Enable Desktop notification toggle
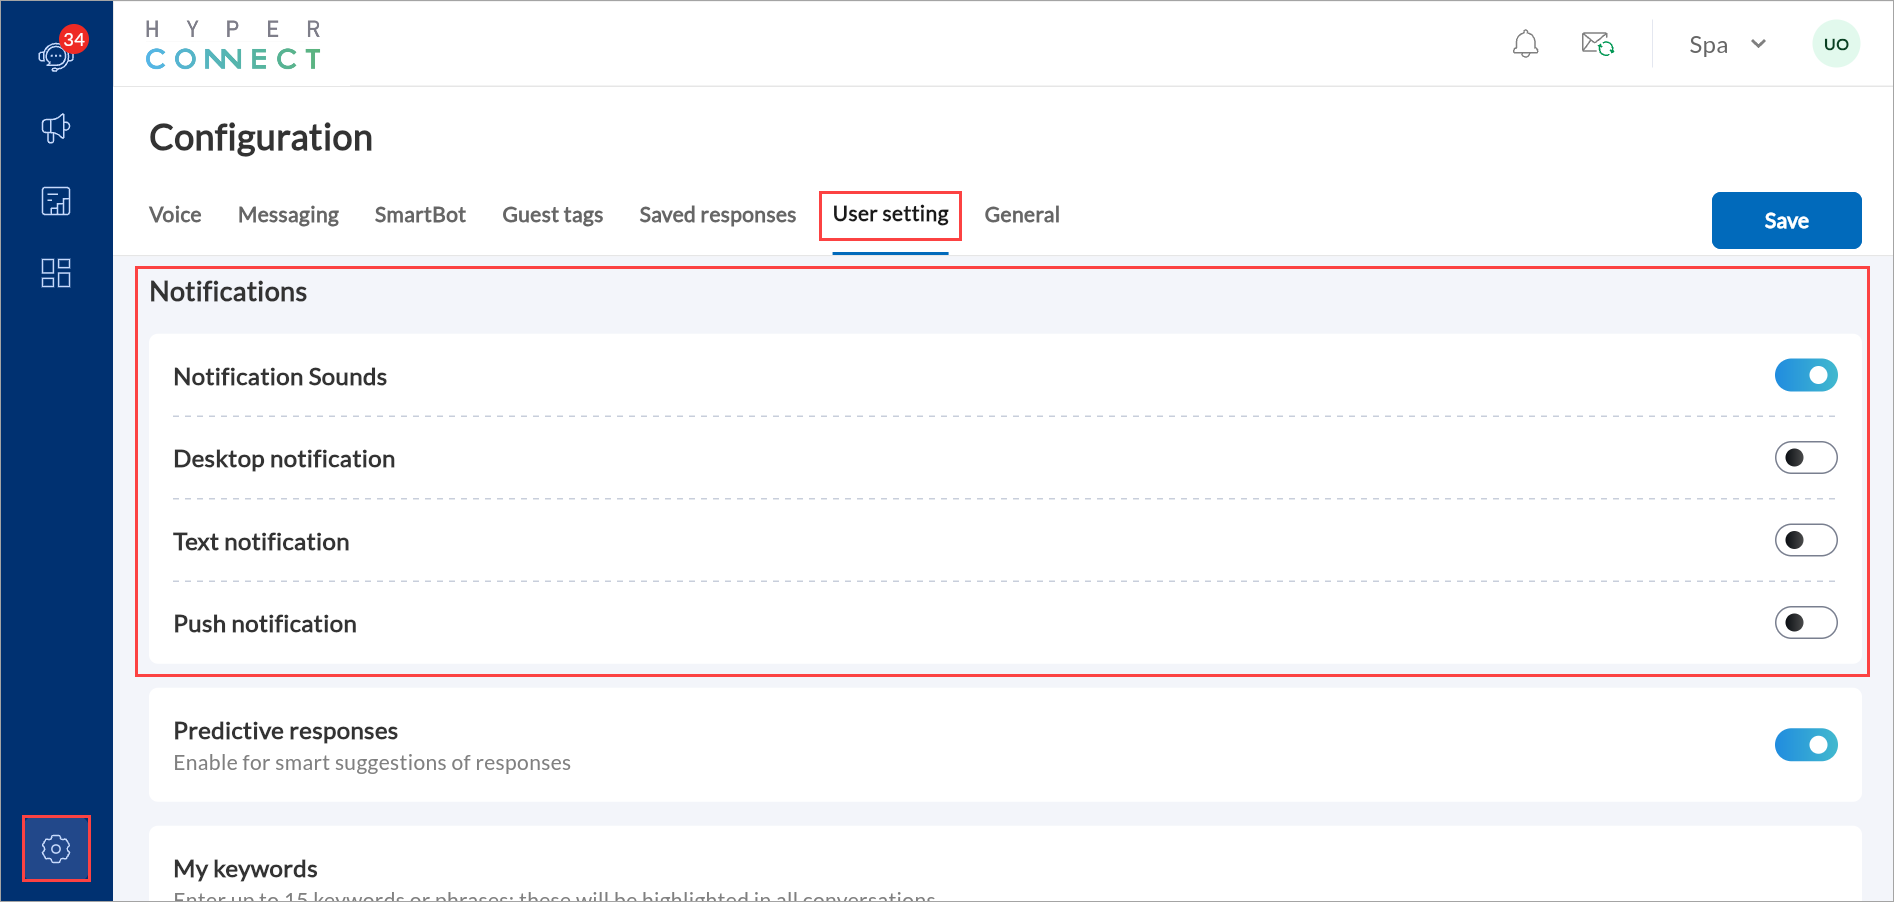 (1806, 458)
